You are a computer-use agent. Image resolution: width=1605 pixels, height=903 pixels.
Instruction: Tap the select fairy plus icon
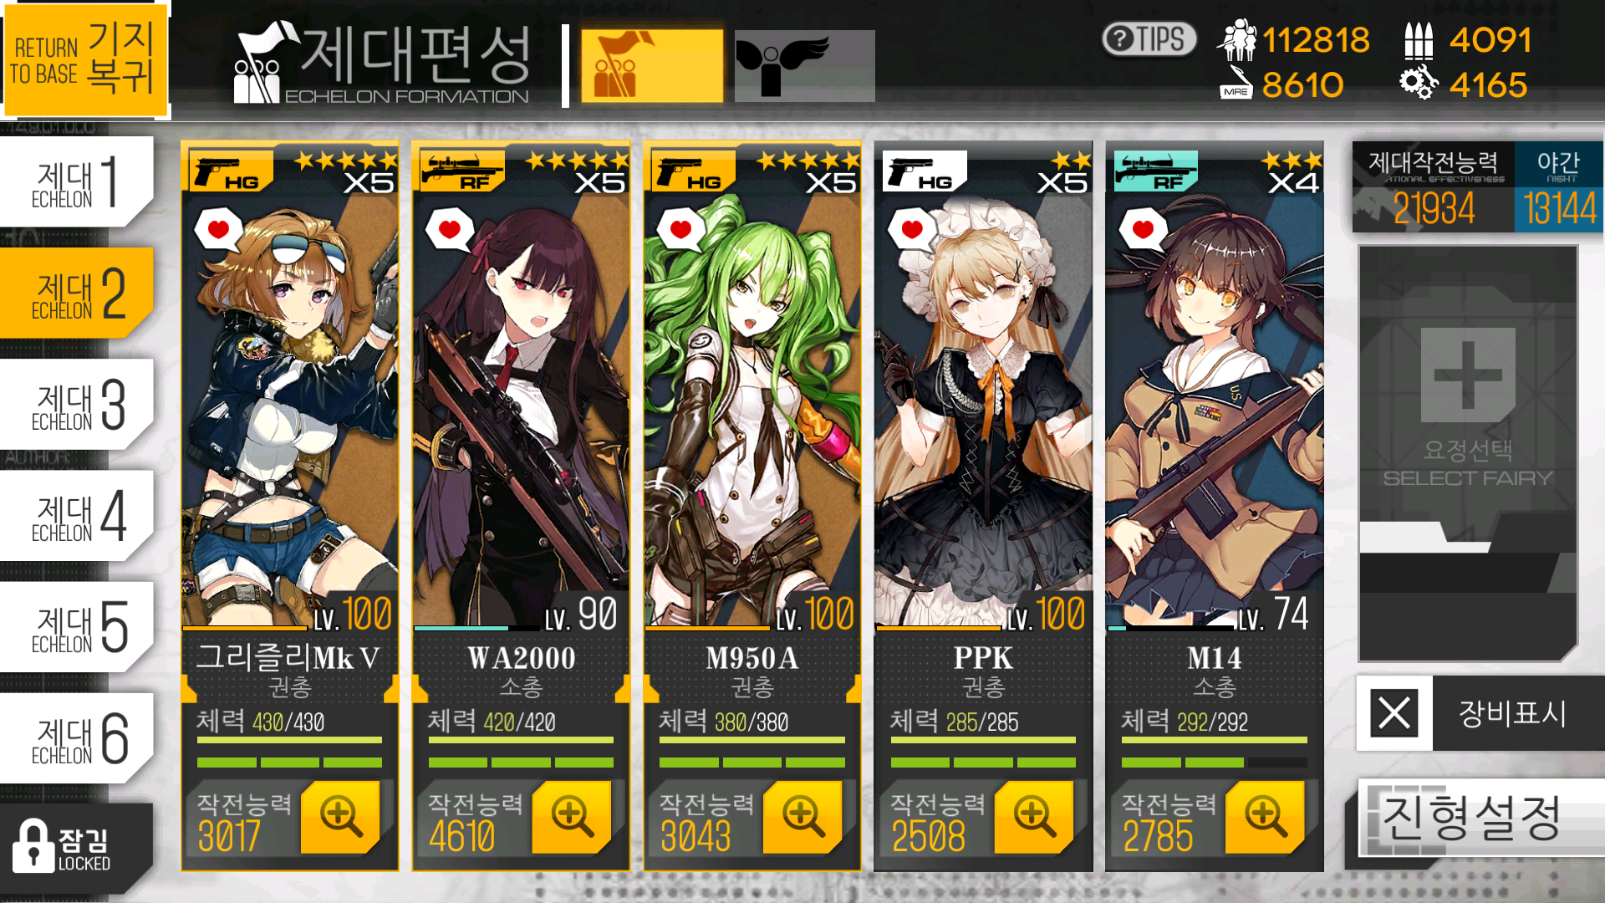pos(1467,375)
